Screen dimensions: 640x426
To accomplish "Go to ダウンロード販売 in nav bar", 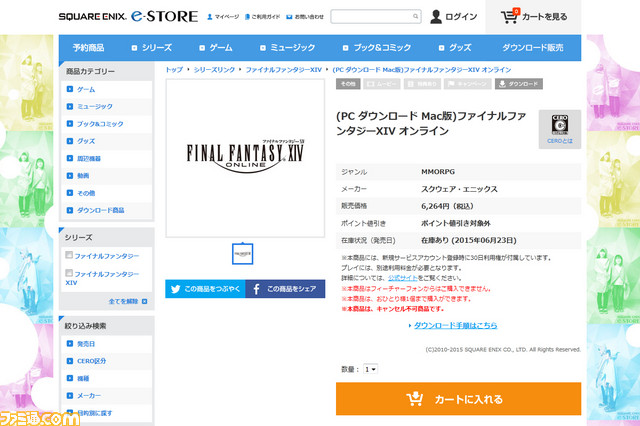I will pos(533,48).
